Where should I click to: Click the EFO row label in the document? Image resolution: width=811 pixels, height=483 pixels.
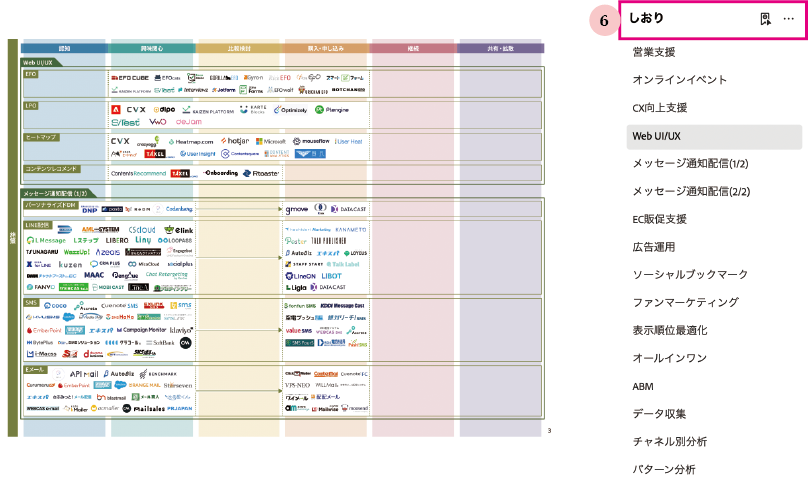click(x=31, y=74)
